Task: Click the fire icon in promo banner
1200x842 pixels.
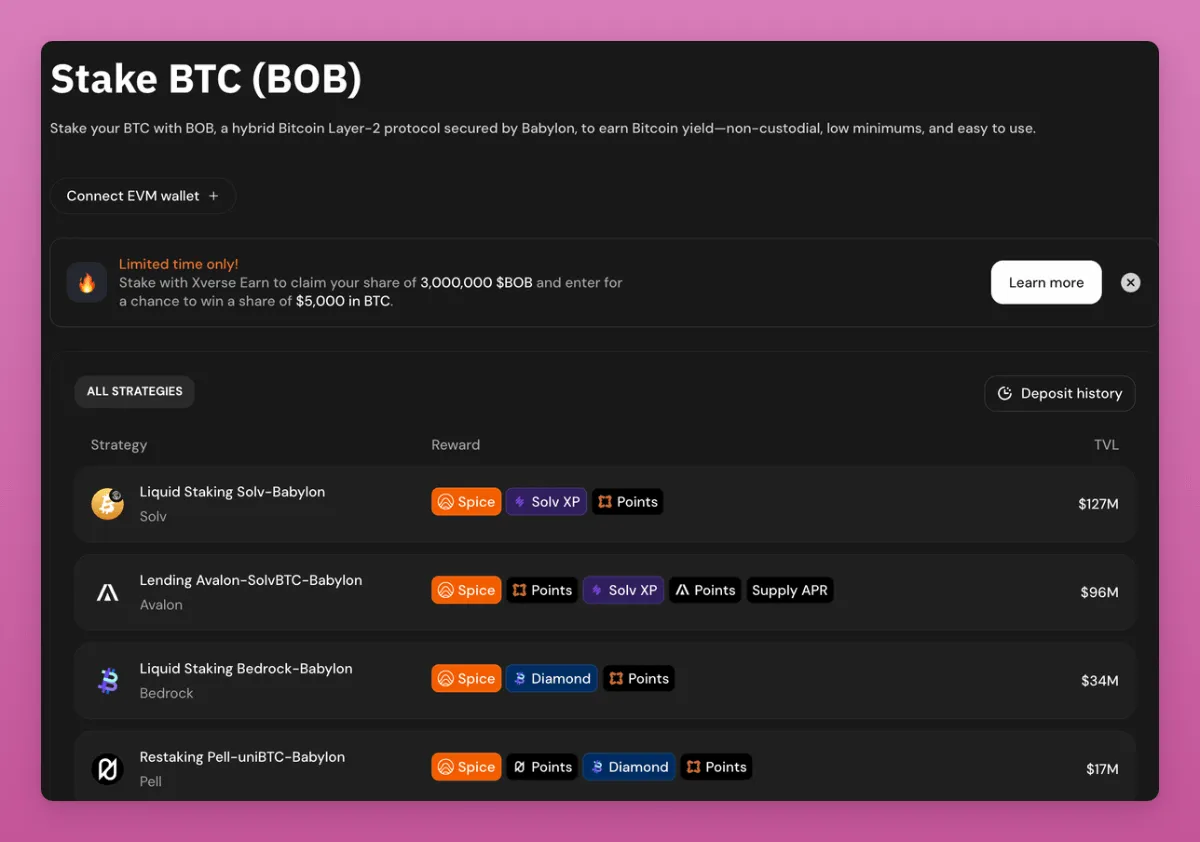Action: 87,283
